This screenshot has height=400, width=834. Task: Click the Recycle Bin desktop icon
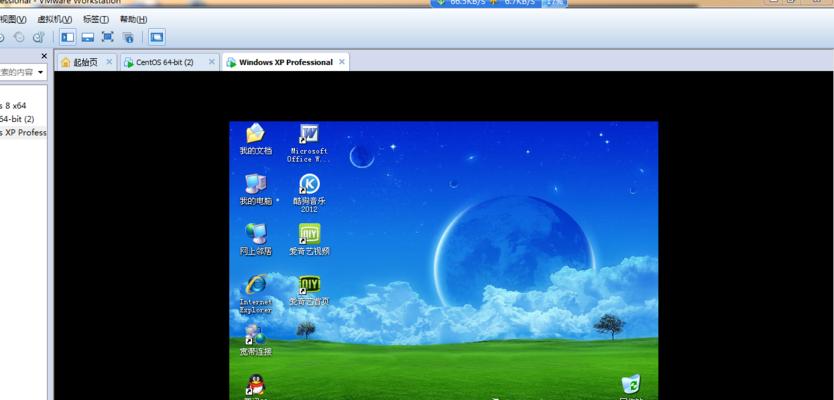[631, 387]
